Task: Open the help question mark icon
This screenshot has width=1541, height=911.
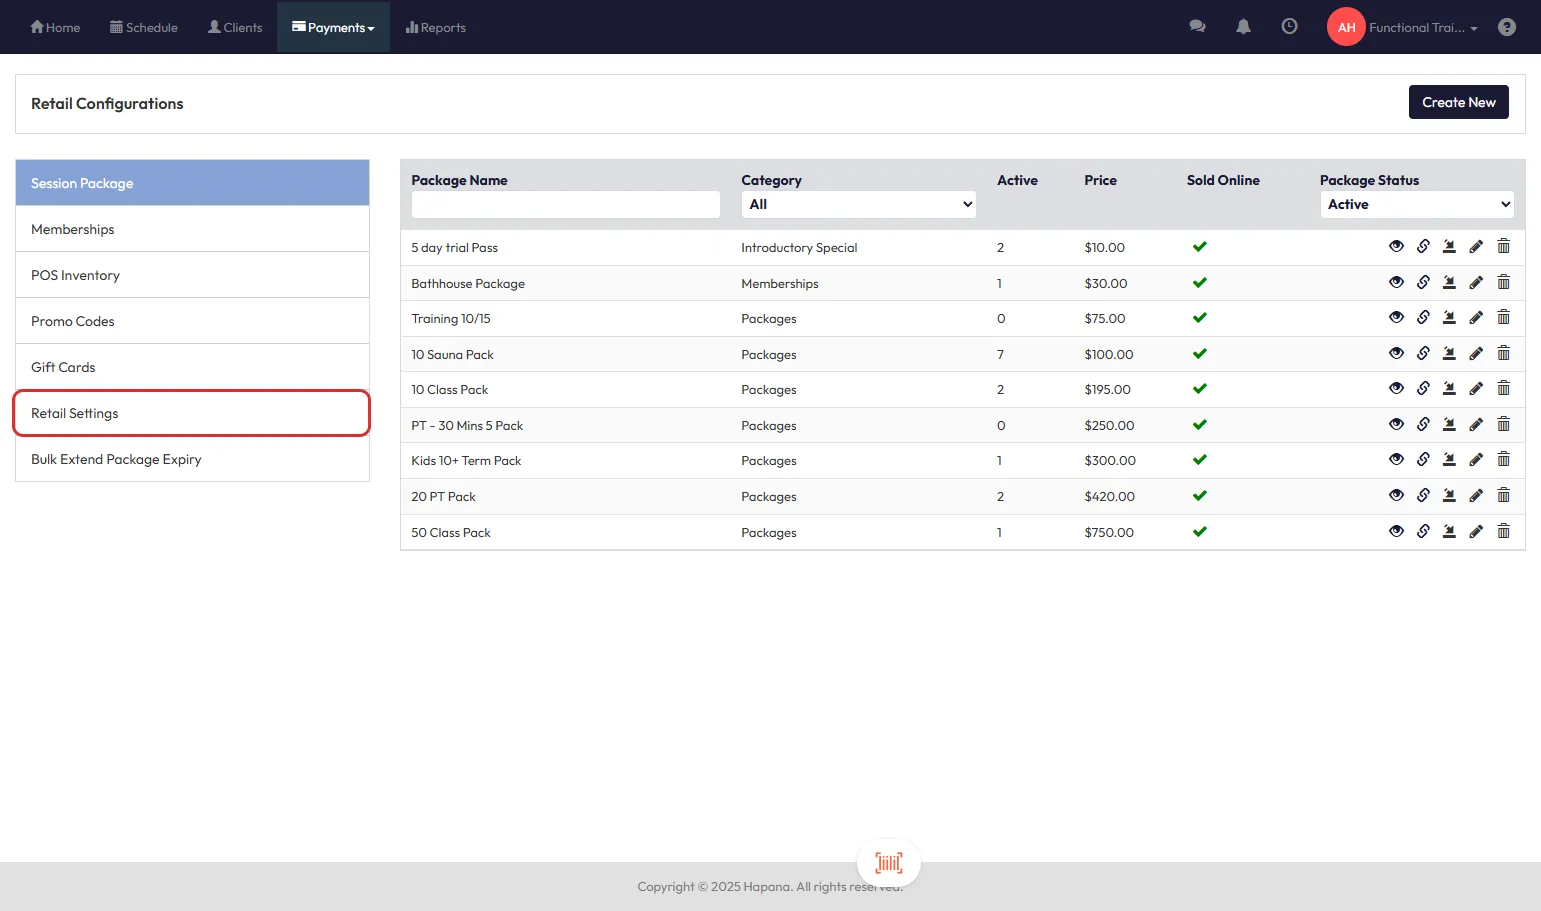Action: [x=1506, y=27]
